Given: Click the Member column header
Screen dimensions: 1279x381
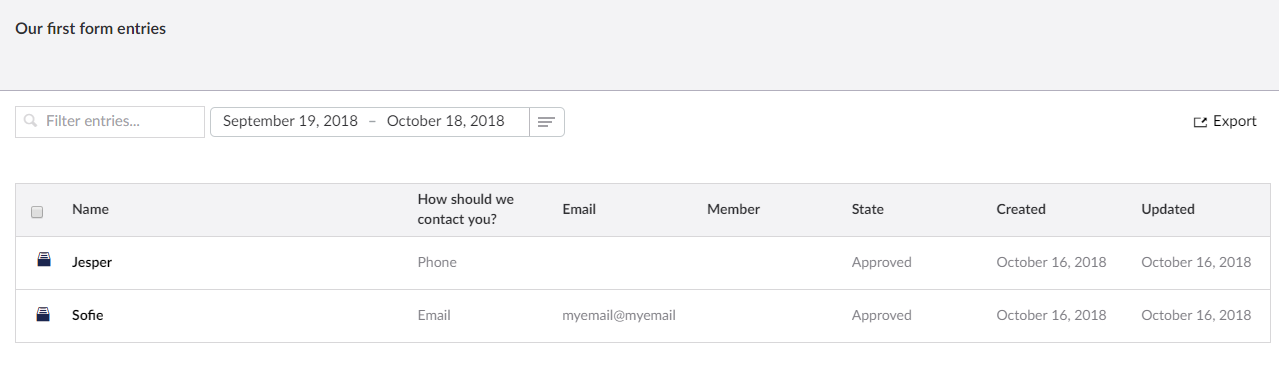Looking at the screenshot, I should (x=733, y=209).
